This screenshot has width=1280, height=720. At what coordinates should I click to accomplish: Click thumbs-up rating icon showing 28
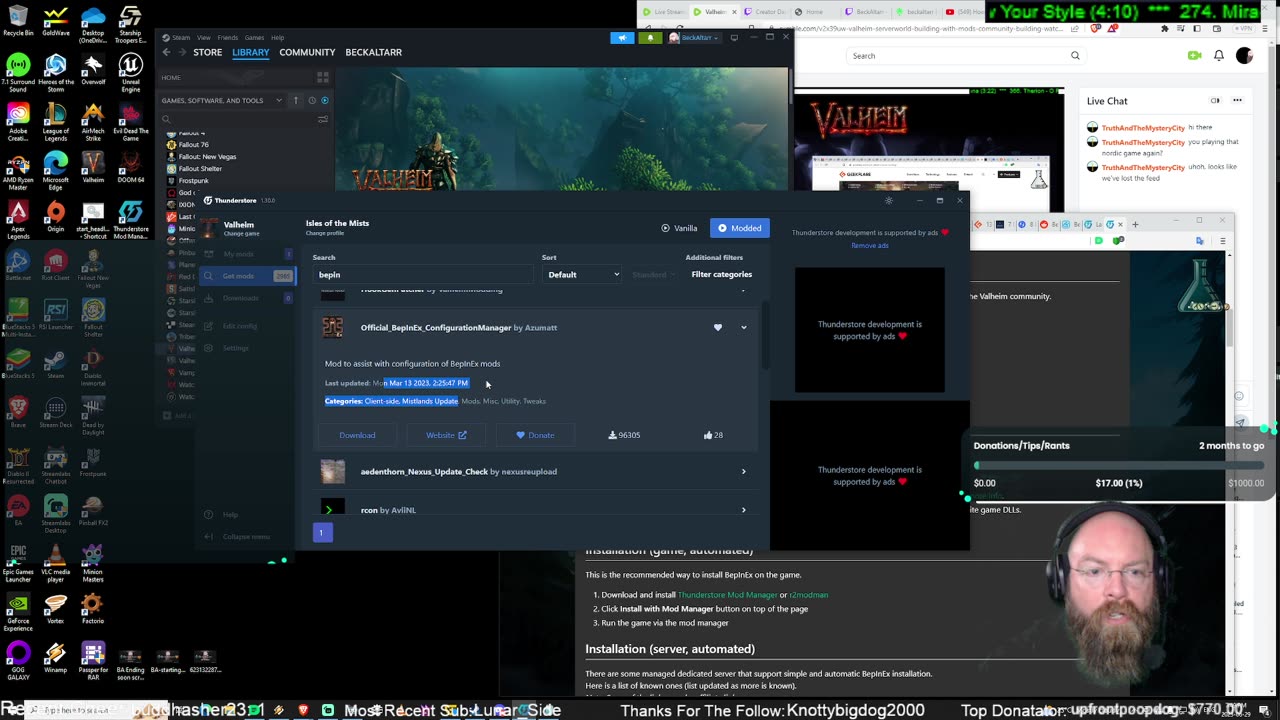(x=707, y=435)
